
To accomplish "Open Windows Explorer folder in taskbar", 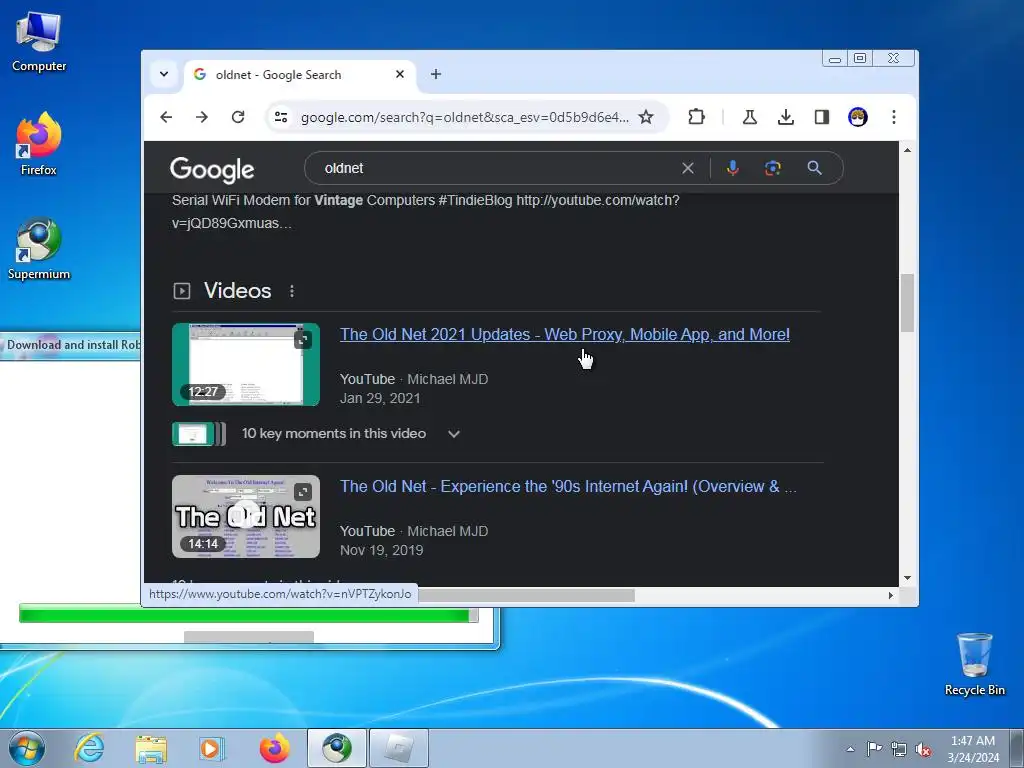I will coord(151,748).
